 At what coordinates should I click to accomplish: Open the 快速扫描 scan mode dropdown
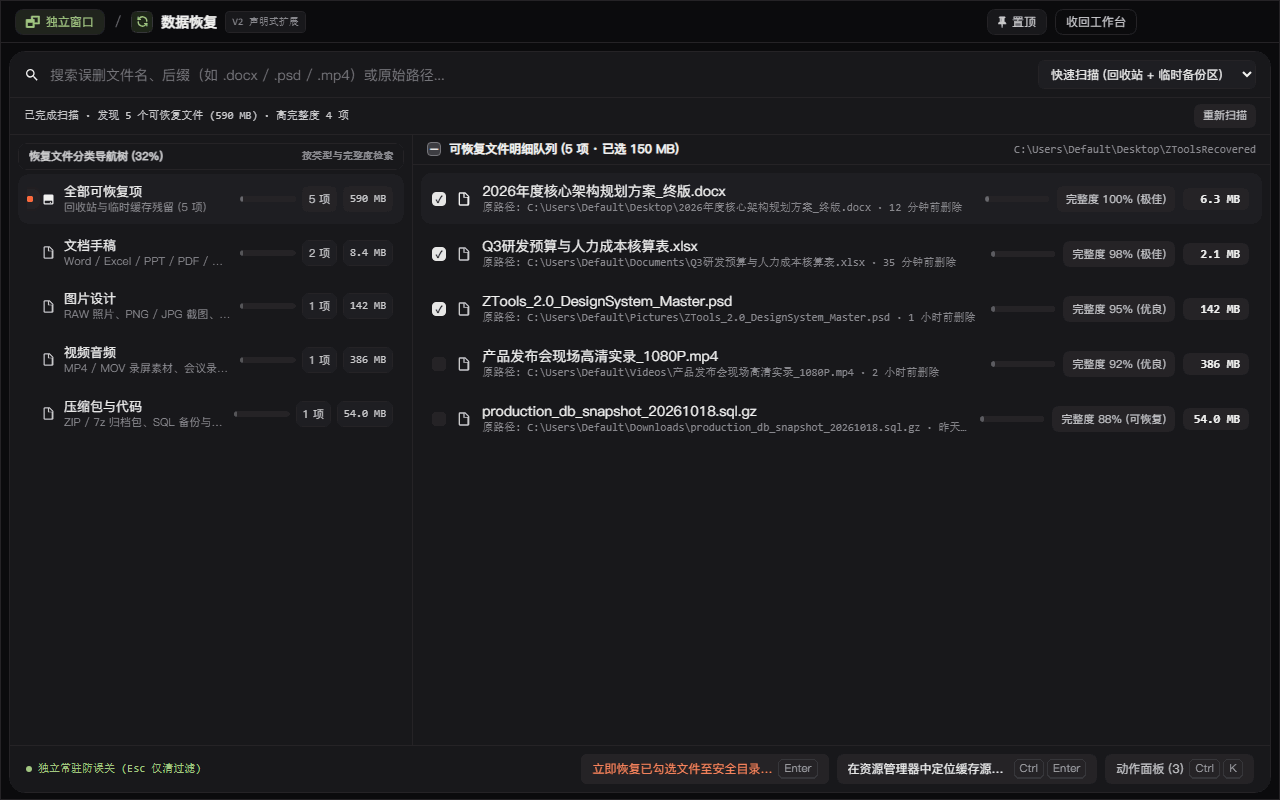pyautogui.click(x=1146, y=75)
